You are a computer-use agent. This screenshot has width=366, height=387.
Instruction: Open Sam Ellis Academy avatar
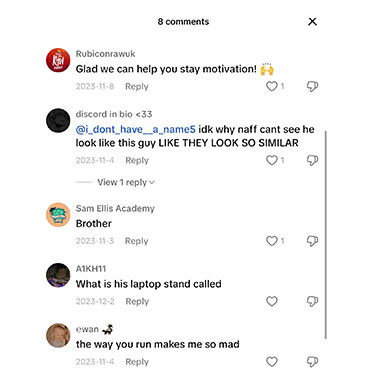tap(58, 215)
